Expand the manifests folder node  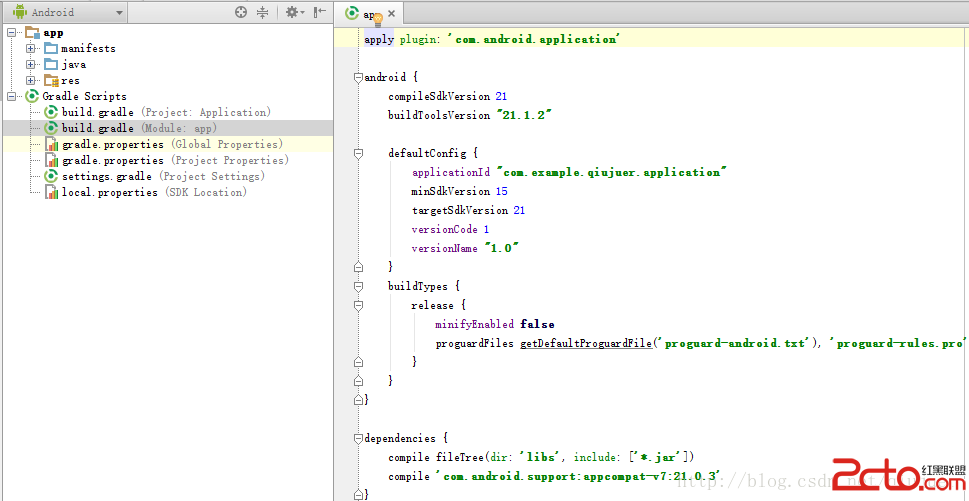[31, 48]
